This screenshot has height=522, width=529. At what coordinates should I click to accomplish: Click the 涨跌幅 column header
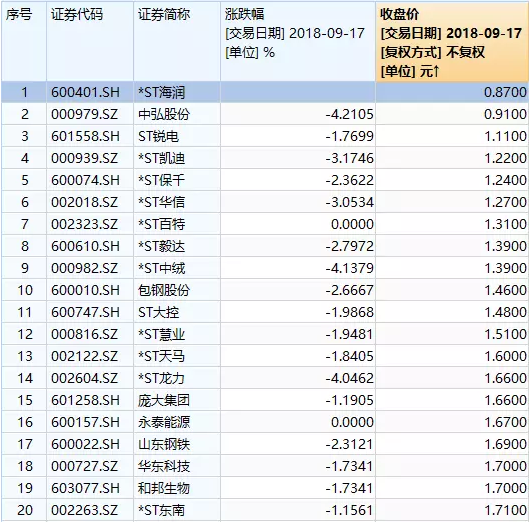tap(298, 42)
